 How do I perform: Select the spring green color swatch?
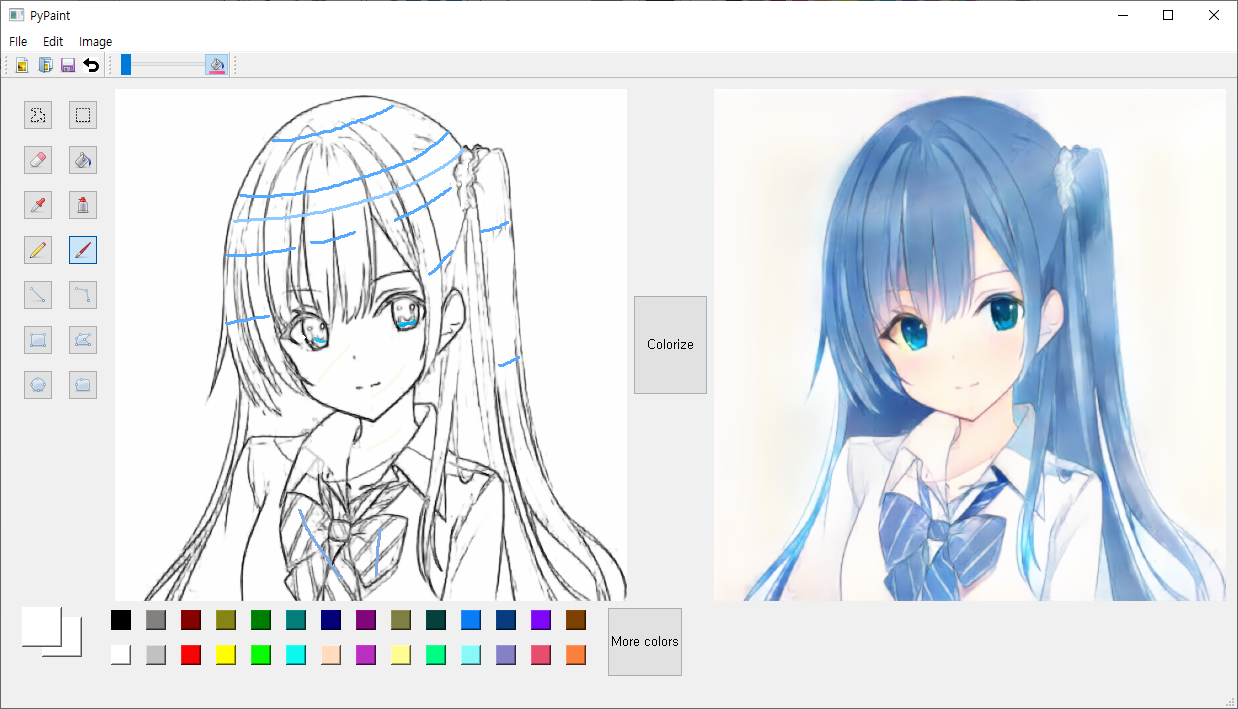(436, 655)
